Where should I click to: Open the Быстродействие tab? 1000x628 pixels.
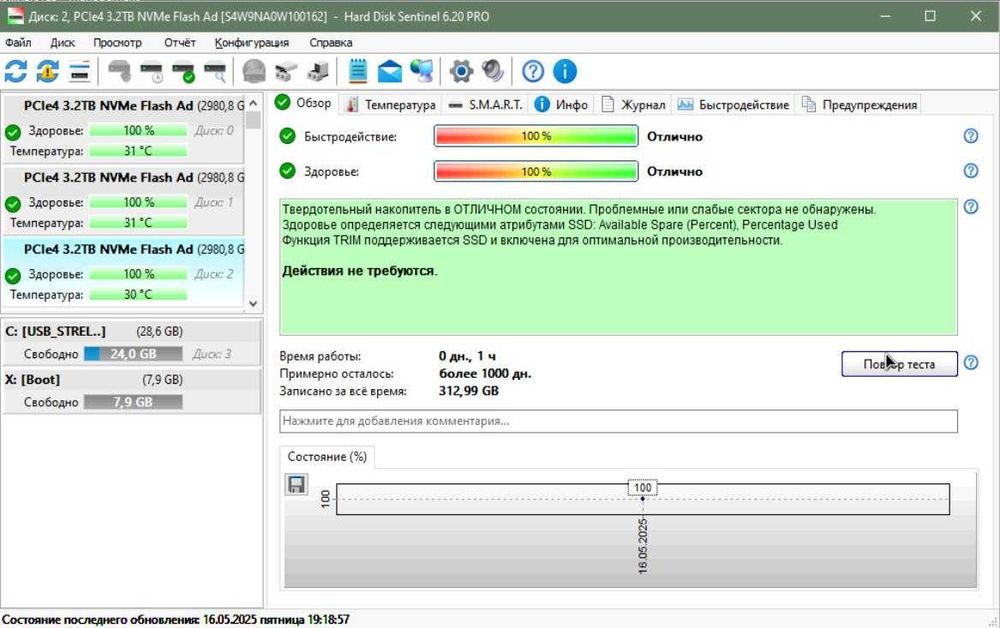pyautogui.click(x=733, y=105)
